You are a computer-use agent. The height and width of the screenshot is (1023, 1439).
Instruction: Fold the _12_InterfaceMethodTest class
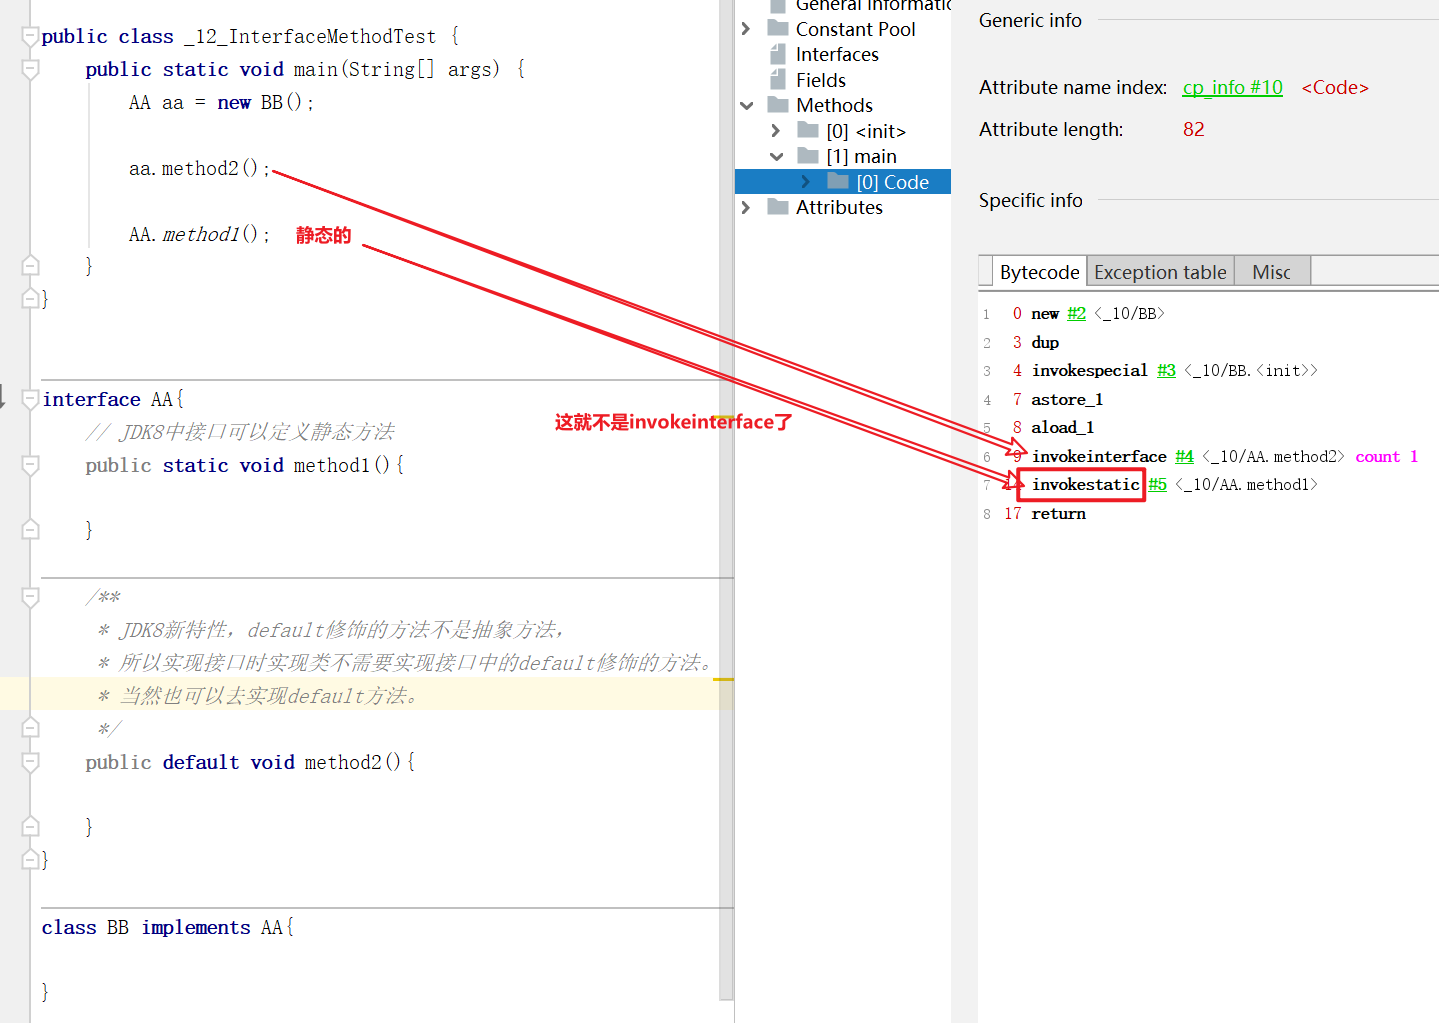(x=30, y=37)
